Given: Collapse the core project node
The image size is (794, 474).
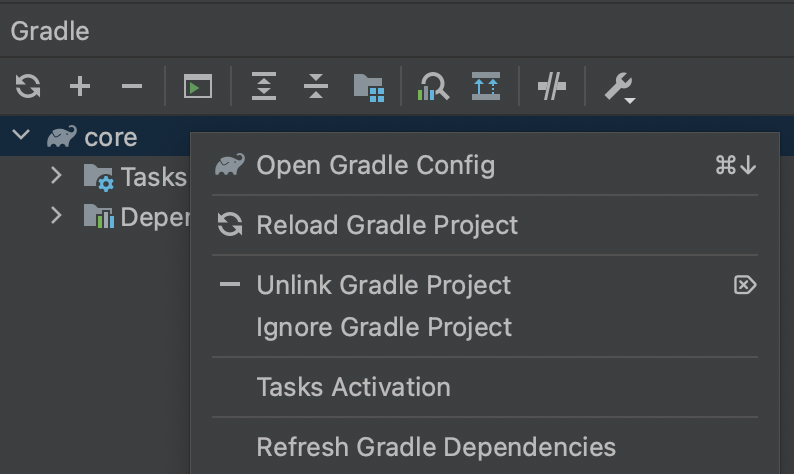Looking at the screenshot, I should point(21,135).
